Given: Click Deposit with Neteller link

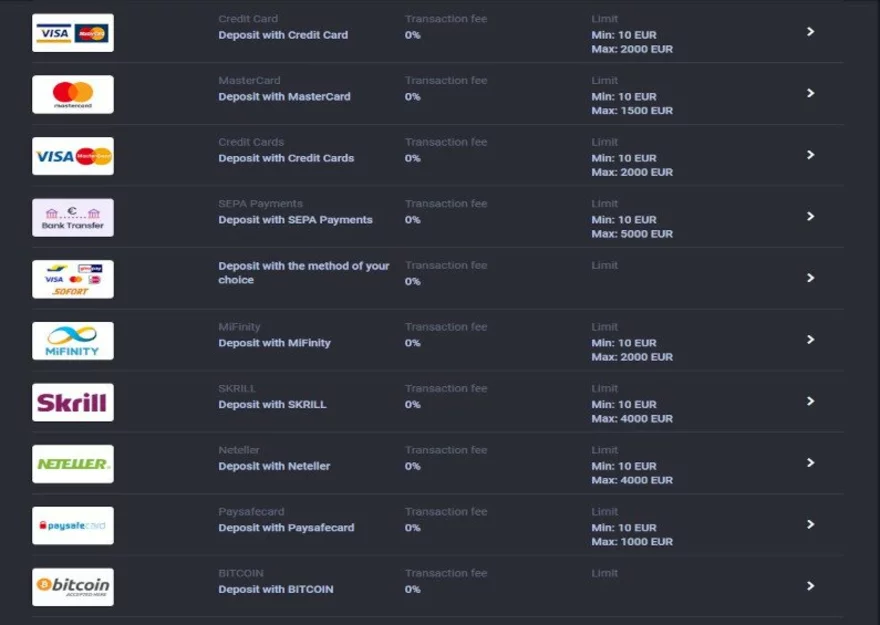Looking at the screenshot, I should point(274,466).
